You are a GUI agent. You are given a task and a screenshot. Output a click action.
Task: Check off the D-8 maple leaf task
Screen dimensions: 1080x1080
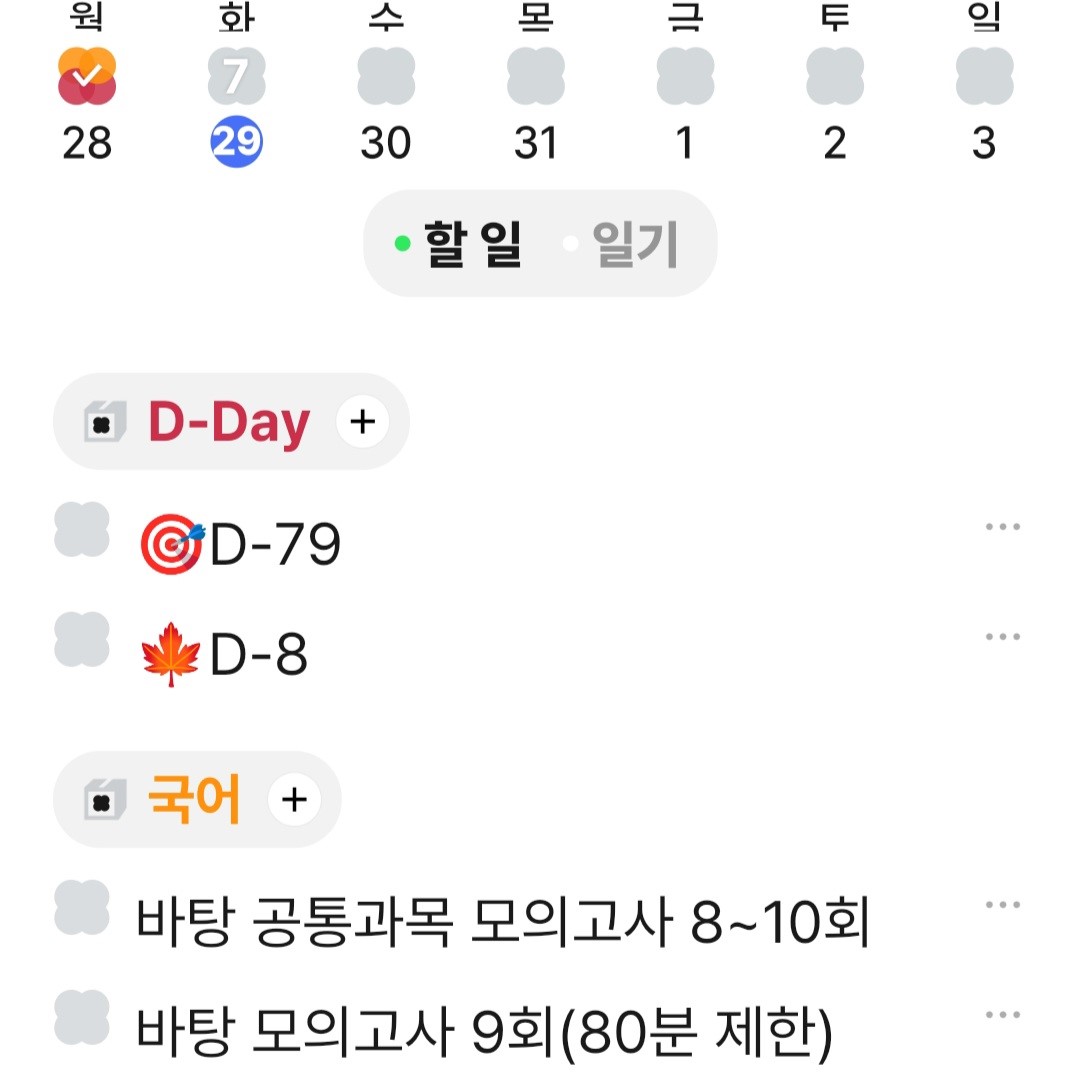click(x=82, y=639)
